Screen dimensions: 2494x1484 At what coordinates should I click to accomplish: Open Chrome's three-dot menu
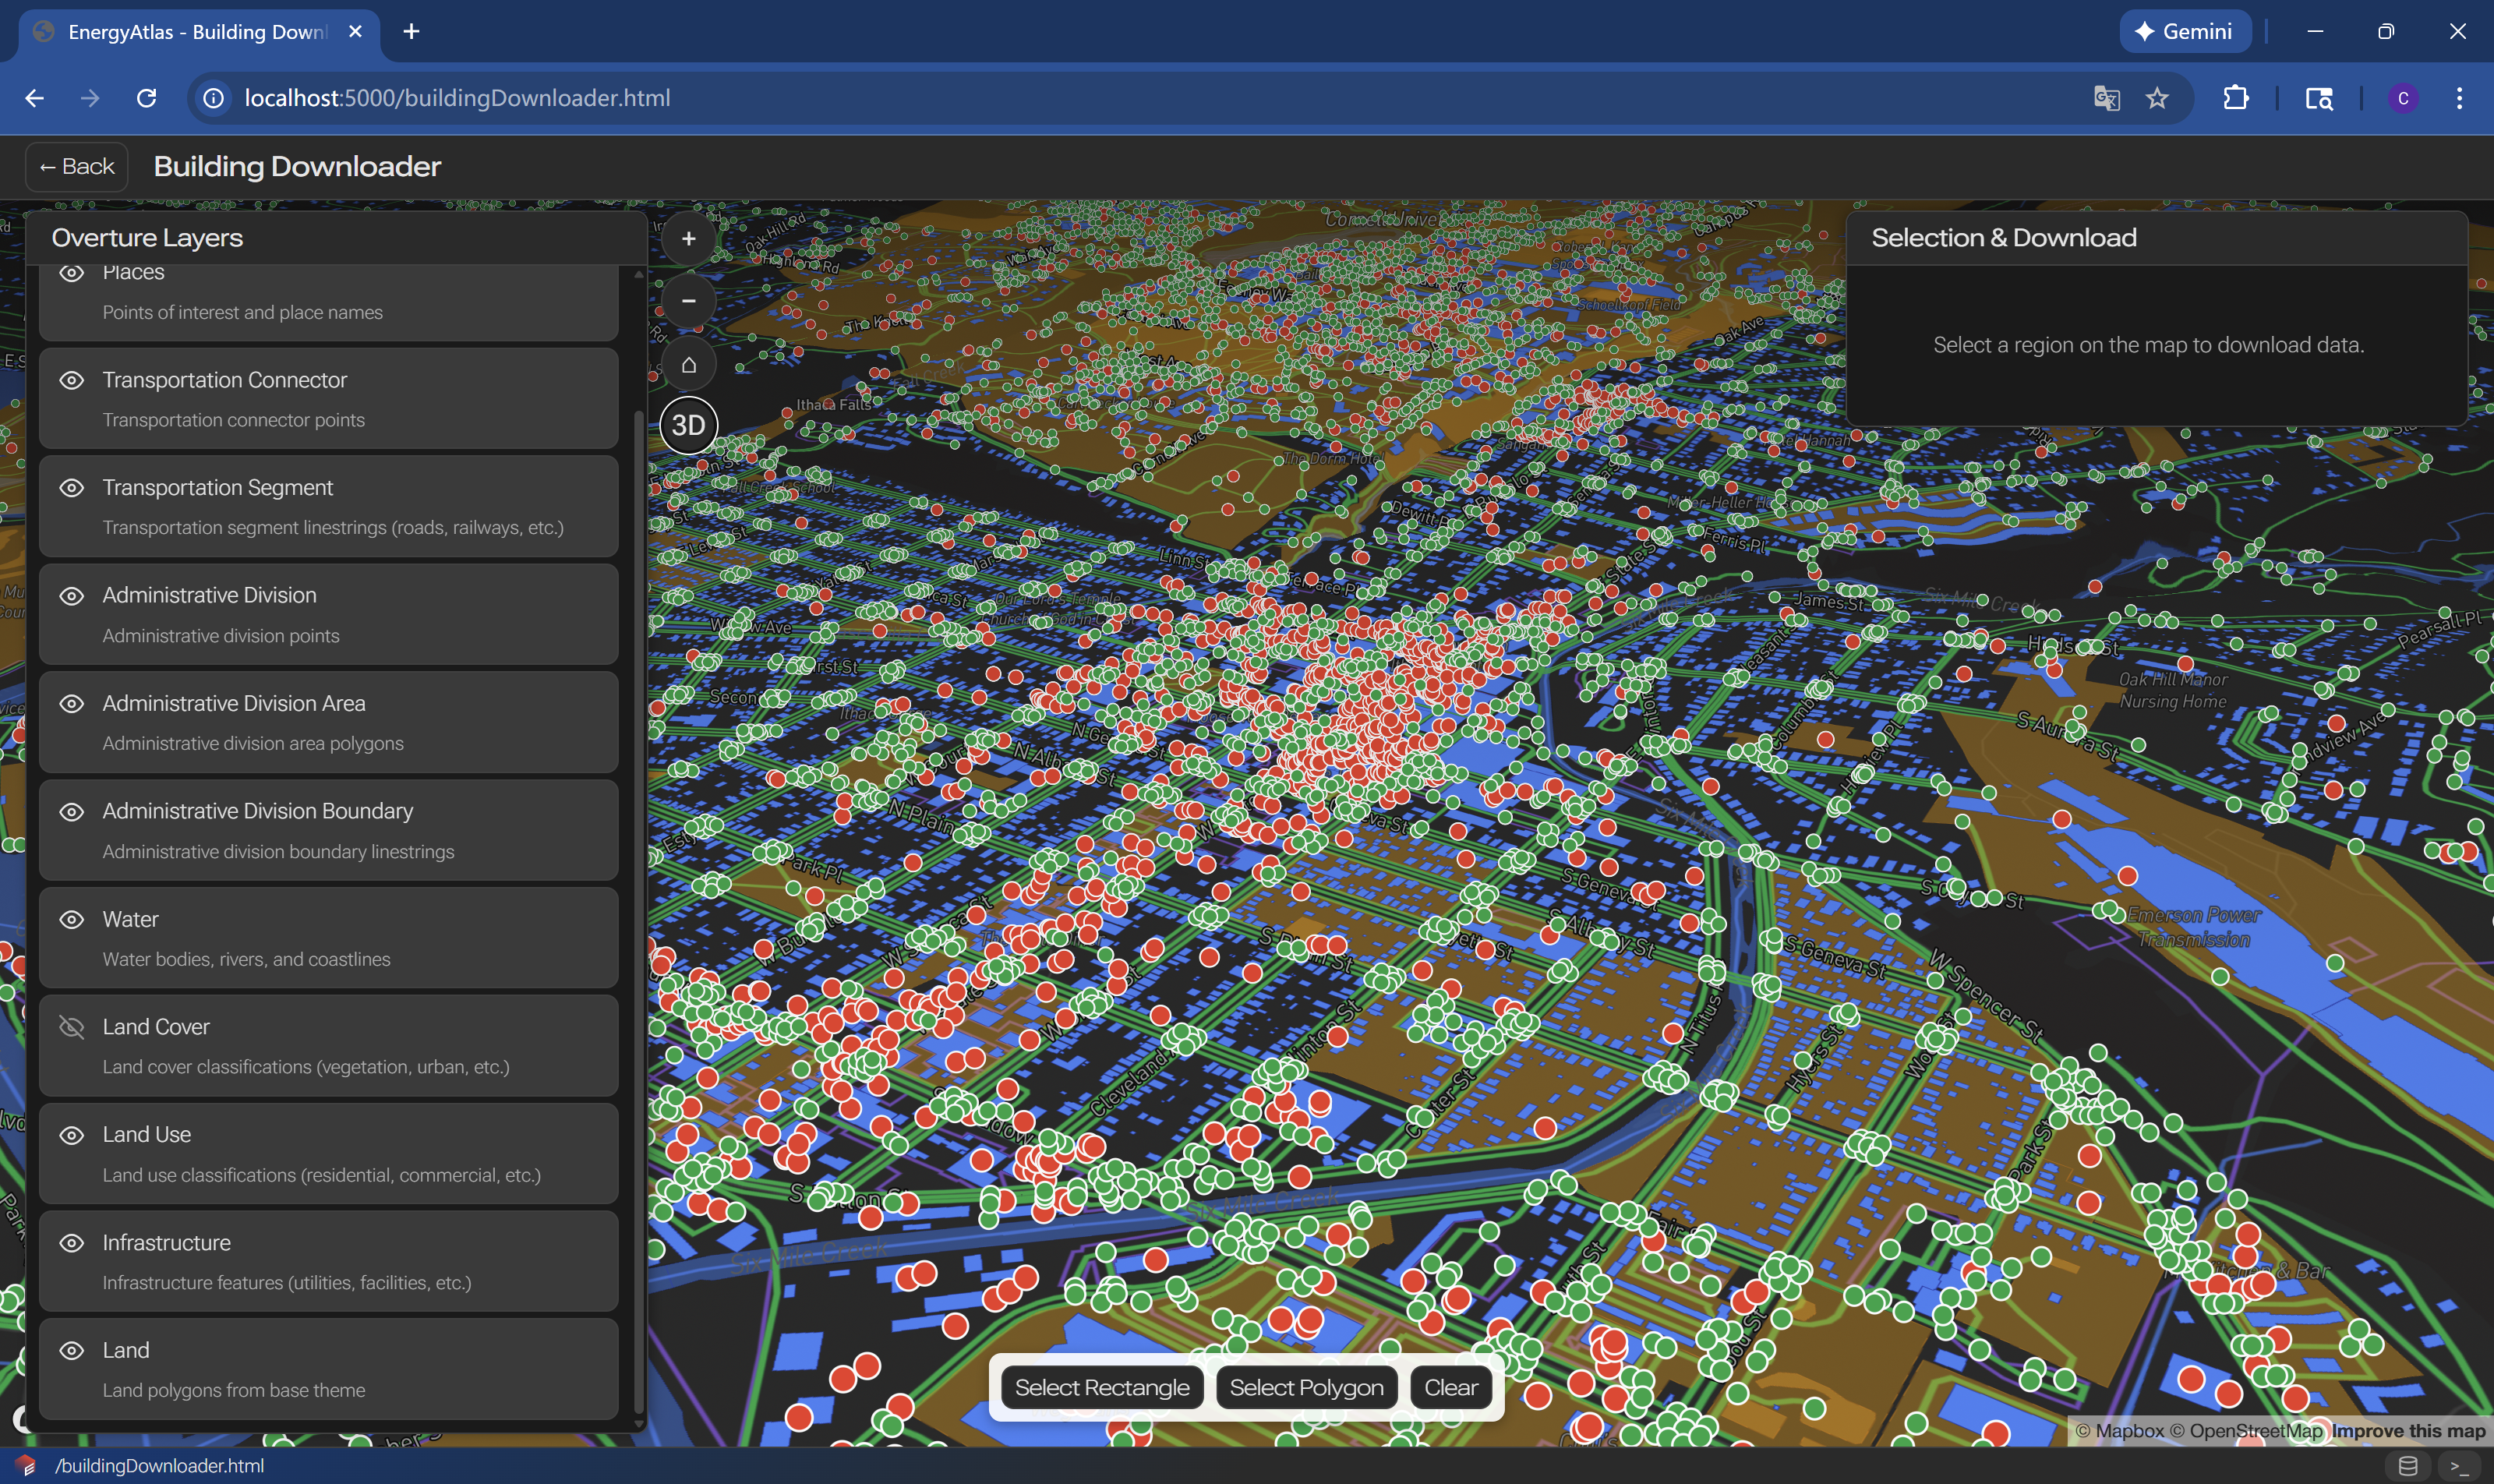[2458, 98]
